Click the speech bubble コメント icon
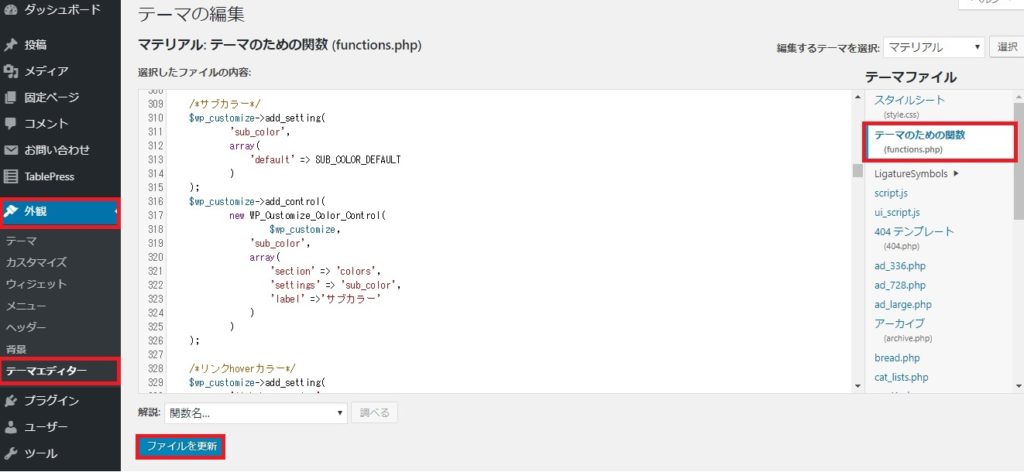1024x472 pixels. pos(10,123)
